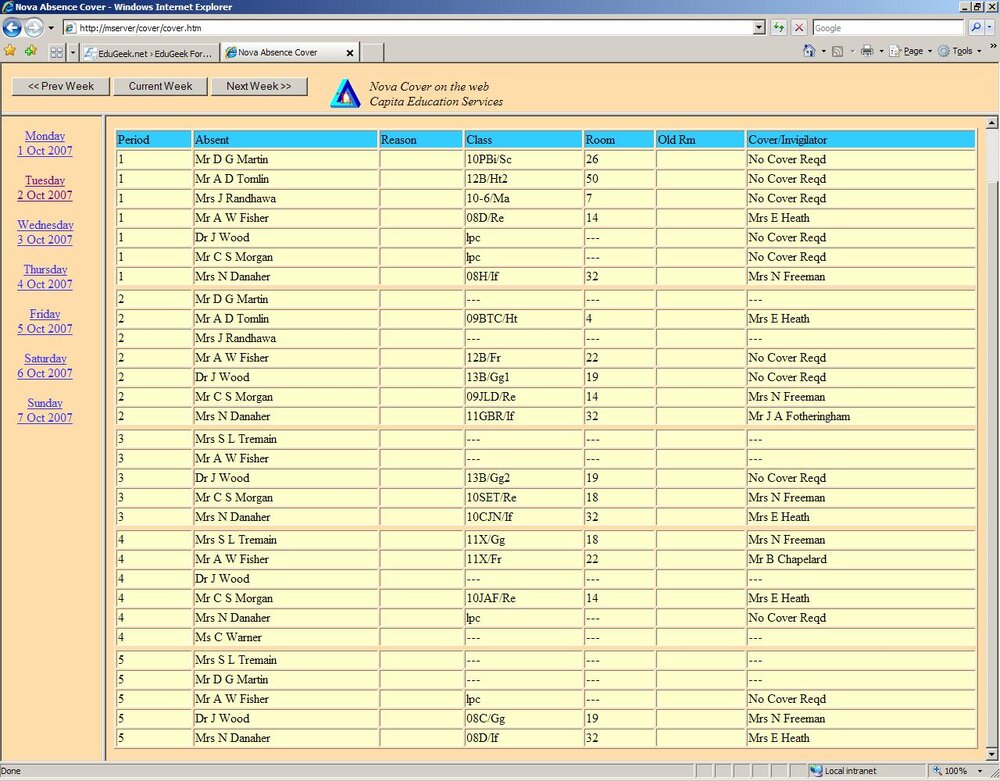The width and height of the screenshot is (1000, 781).
Task: Expand the toolbar overflow chevron
Action: pos(992,47)
